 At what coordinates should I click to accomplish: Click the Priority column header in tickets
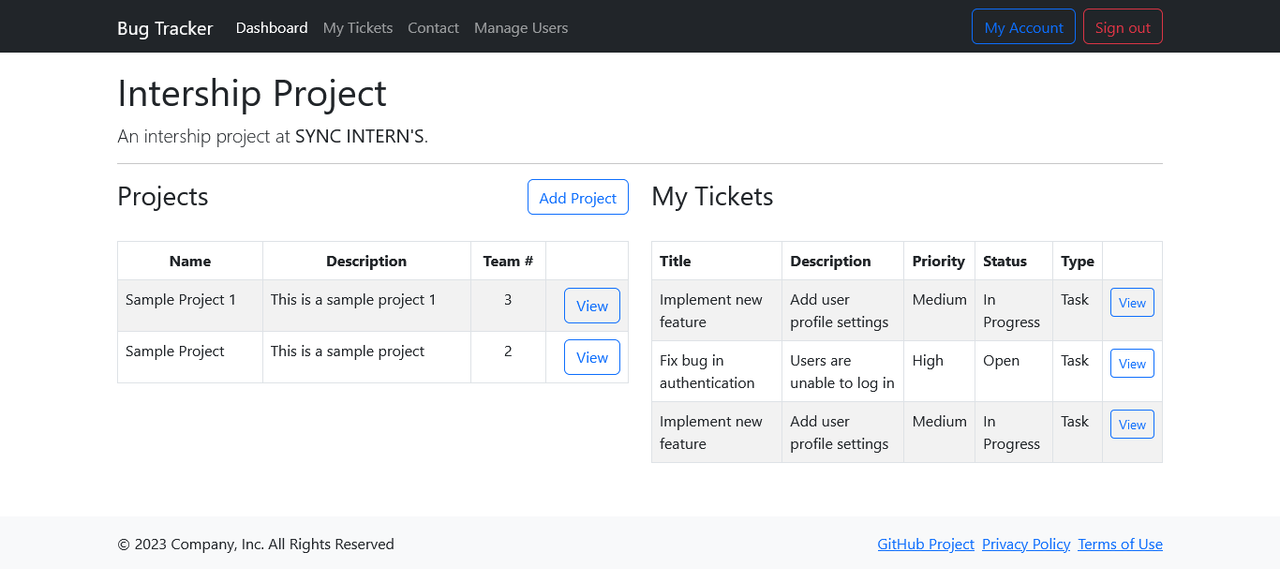pos(939,261)
